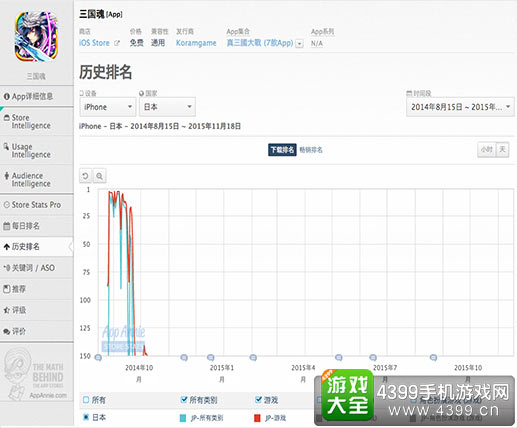Viewport: 517px width, 428px height.
Task: Uncheck the 游戏 checkbox
Action: (258, 399)
